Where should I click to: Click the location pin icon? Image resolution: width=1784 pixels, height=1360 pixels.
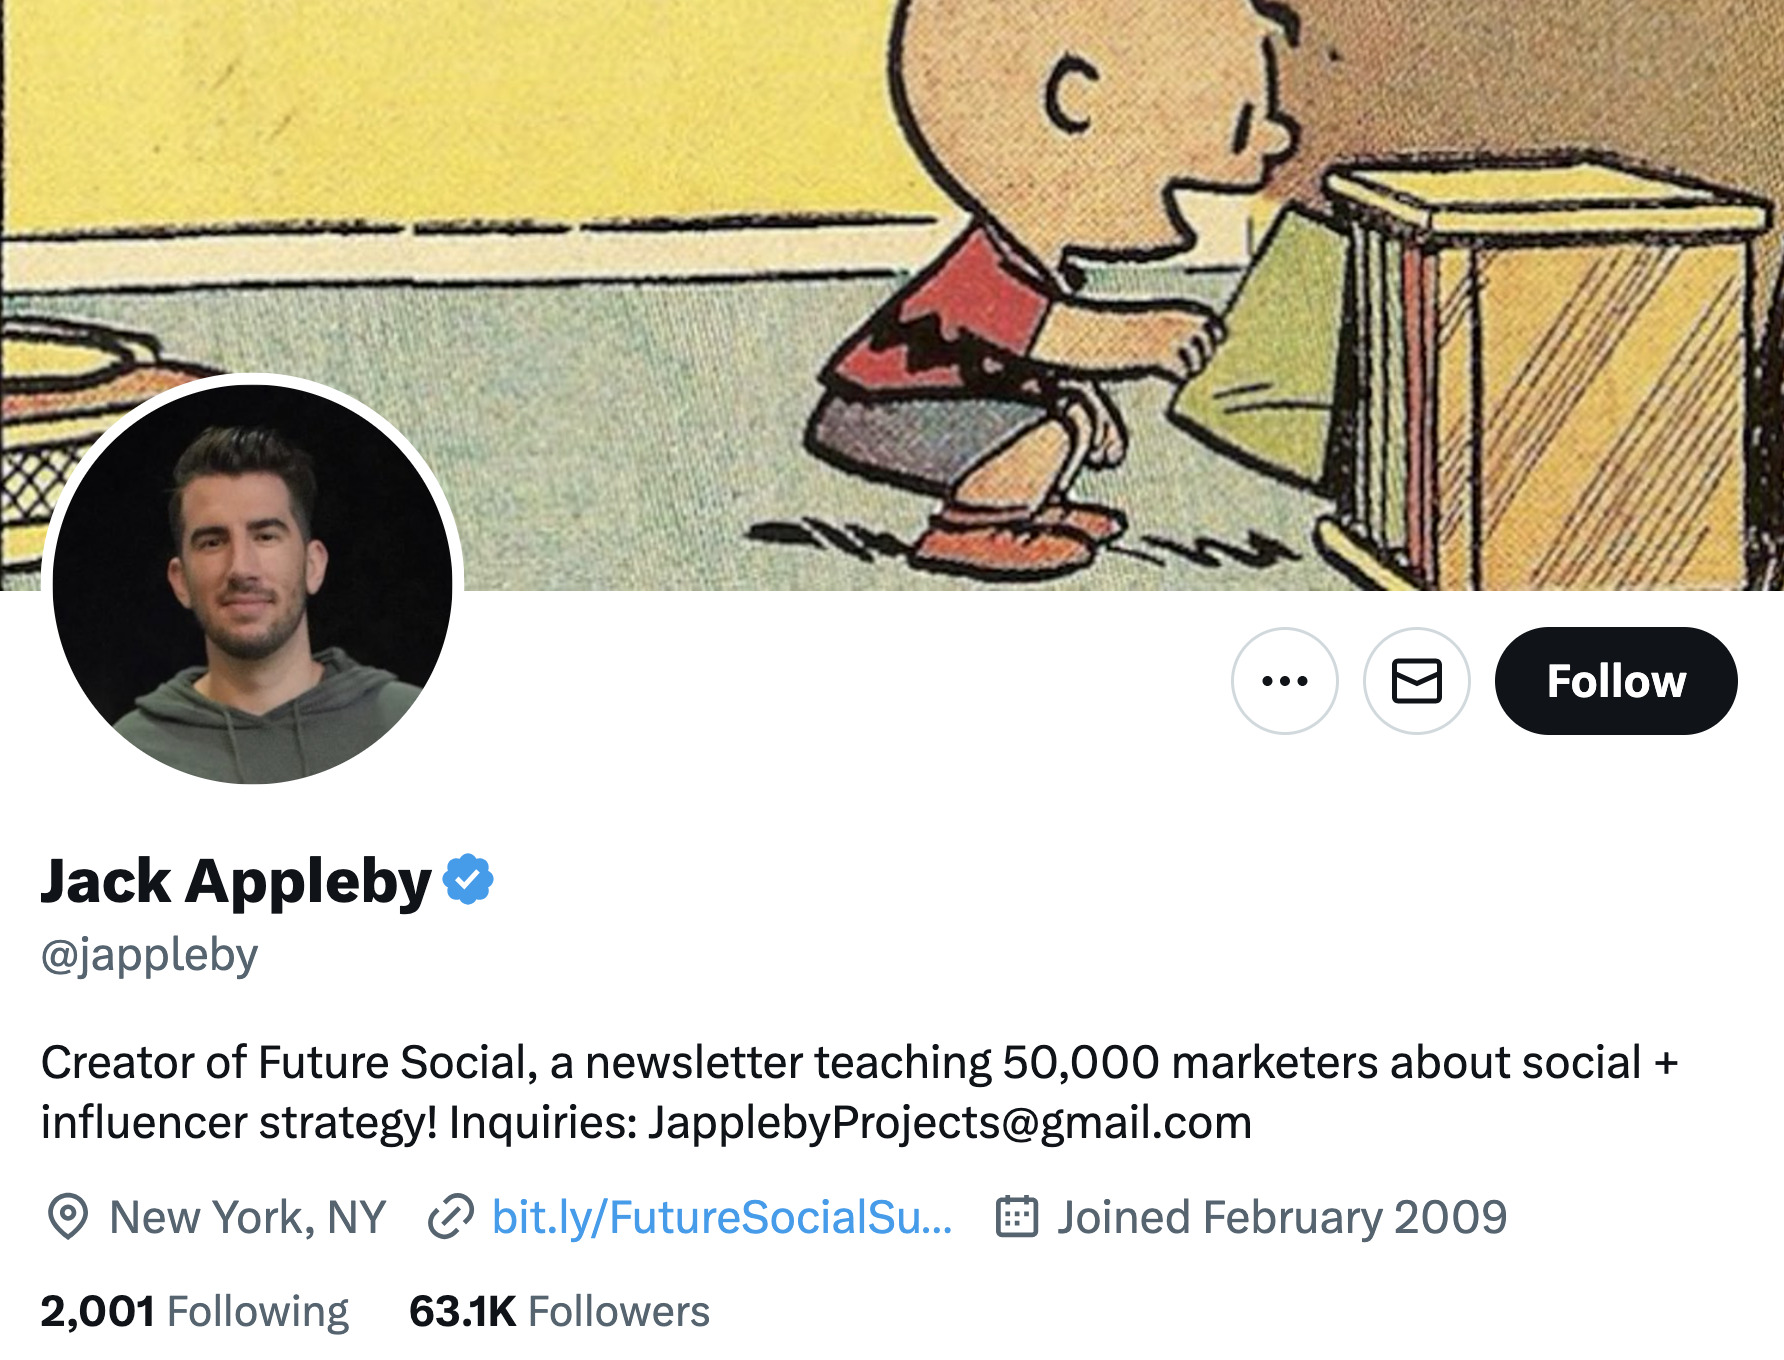66,1216
